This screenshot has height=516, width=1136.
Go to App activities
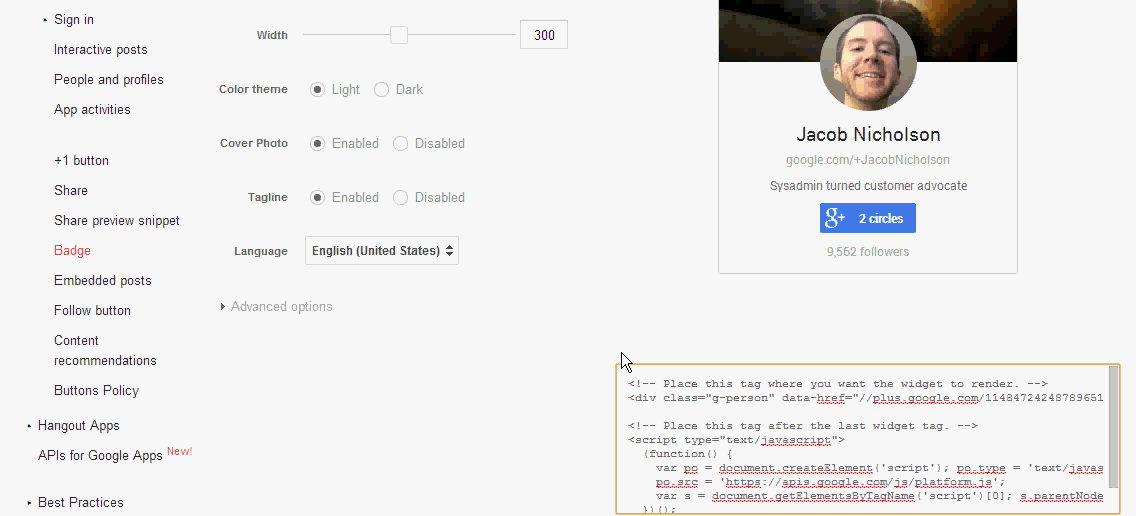[x=92, y=110]
